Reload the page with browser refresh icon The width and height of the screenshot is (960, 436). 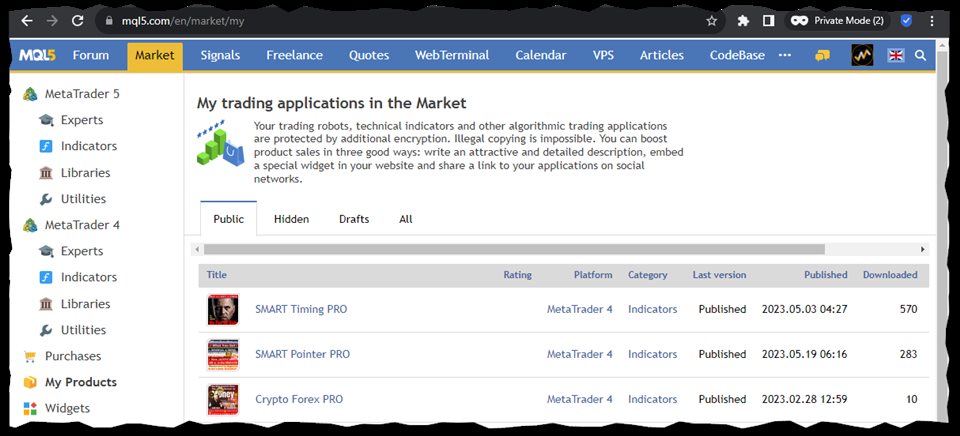pyautogui.click(x=78, y=21)
